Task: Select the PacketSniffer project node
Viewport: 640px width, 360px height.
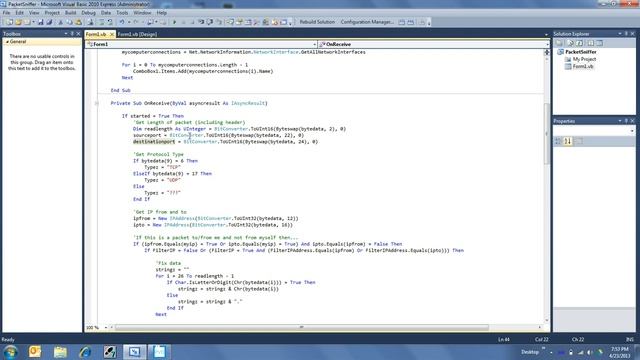Action: 580,52
